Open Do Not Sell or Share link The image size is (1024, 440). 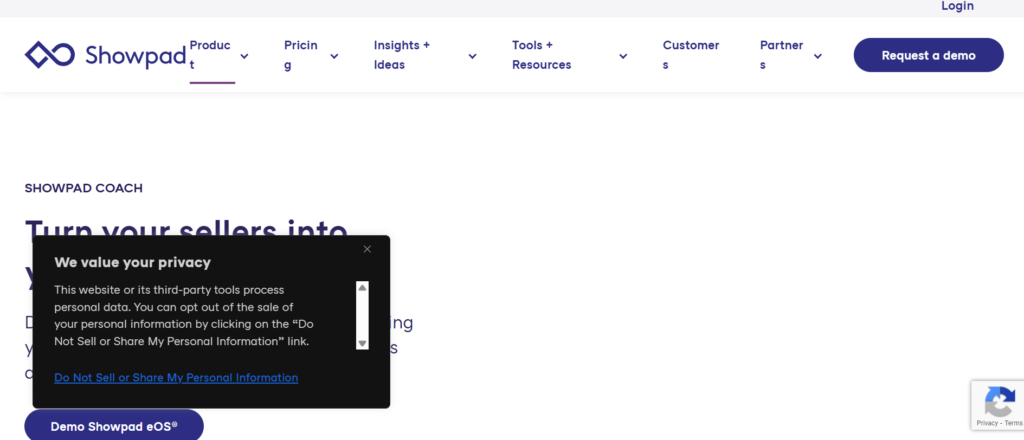[x=176, y=378]
